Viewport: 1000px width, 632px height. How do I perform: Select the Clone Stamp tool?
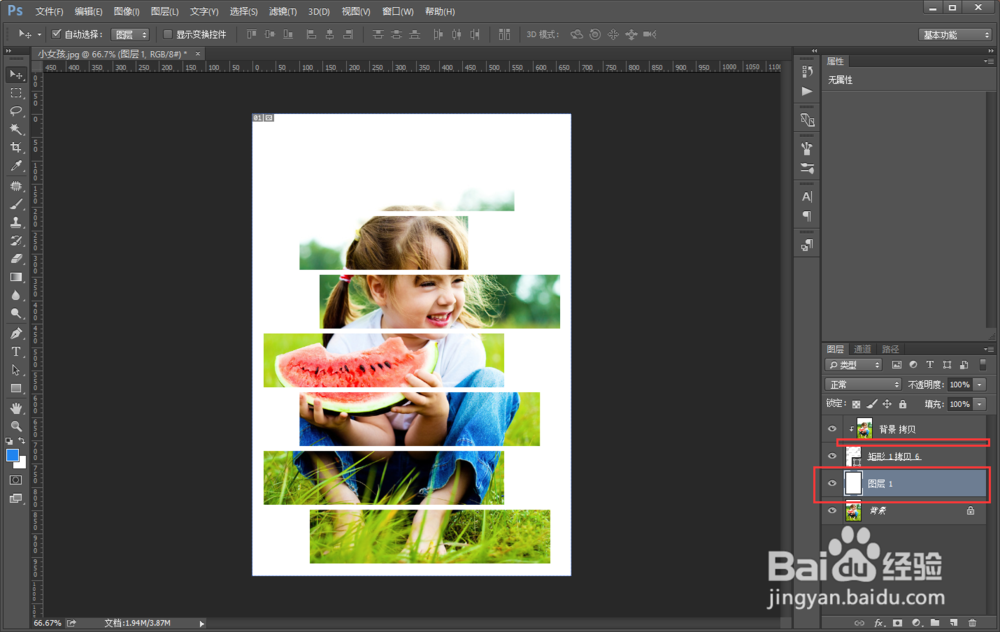coord(16,223)
